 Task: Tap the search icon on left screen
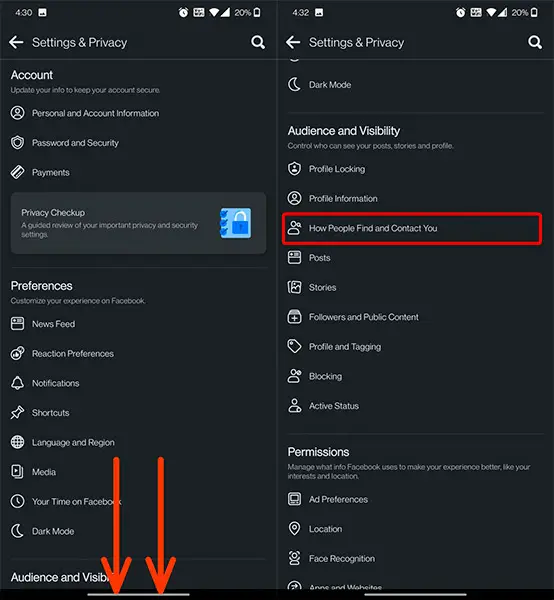[x=258, y=42]
